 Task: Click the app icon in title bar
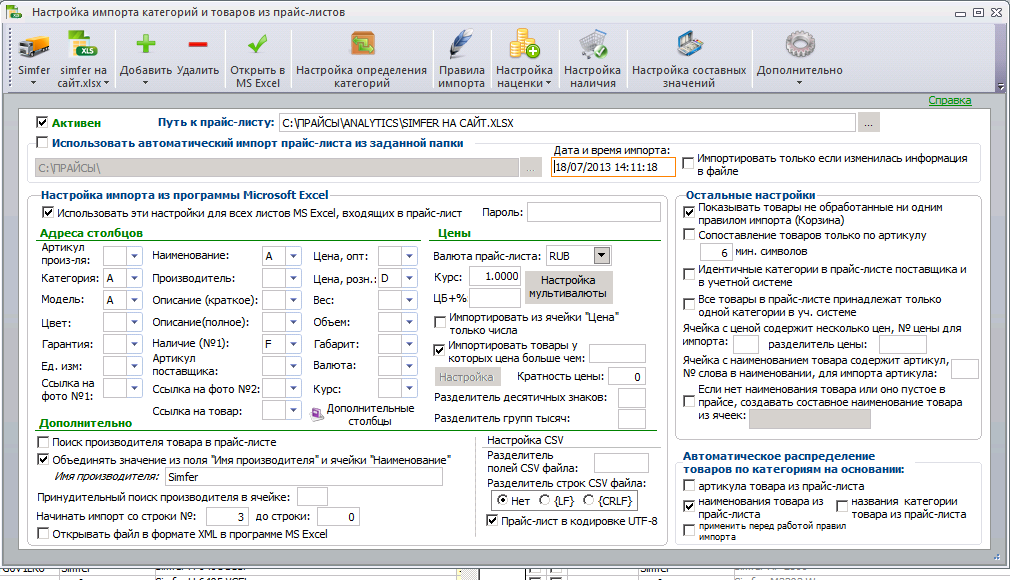pos(14,12)
